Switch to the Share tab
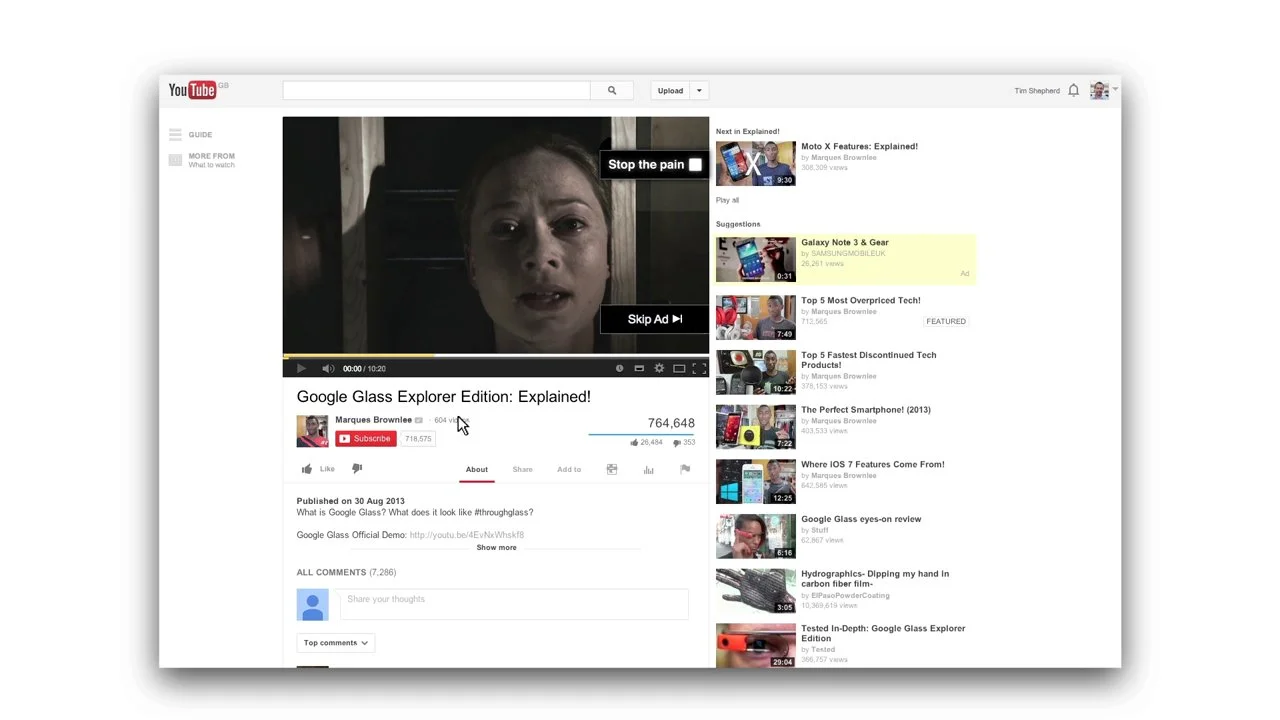Screen dimensions: 1280x720 click(523, 469)
